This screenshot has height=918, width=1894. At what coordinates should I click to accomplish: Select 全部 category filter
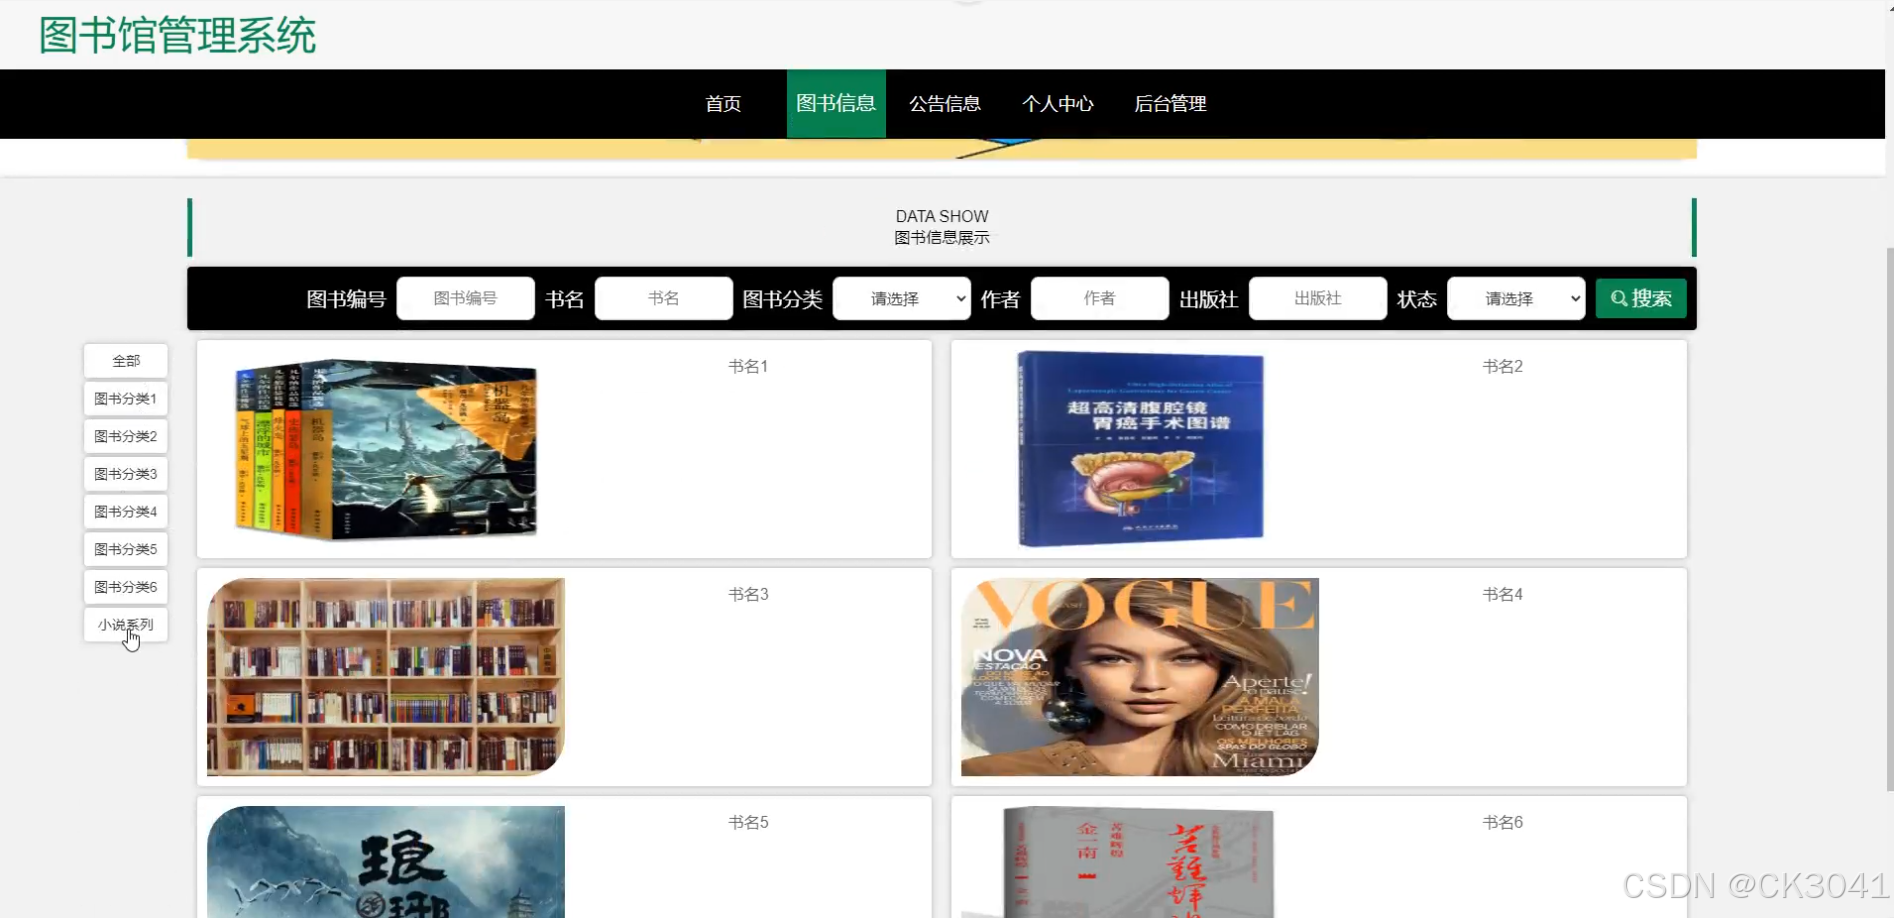click(x=126, y=361)
